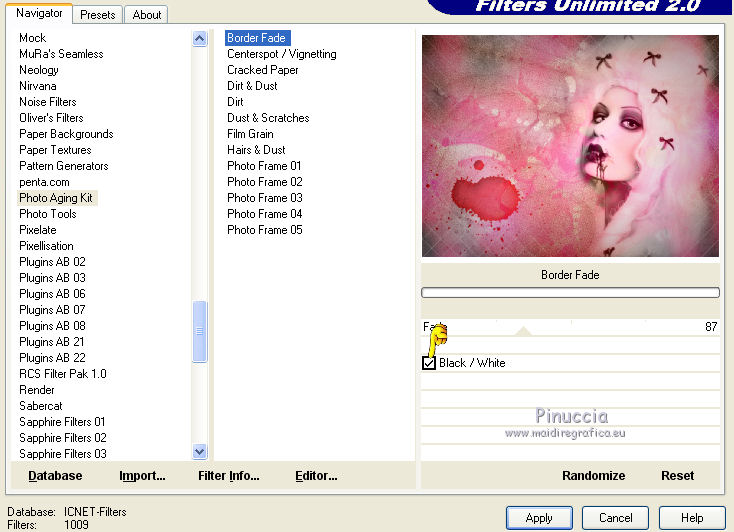Select penta.com category

tap(44, 182)
